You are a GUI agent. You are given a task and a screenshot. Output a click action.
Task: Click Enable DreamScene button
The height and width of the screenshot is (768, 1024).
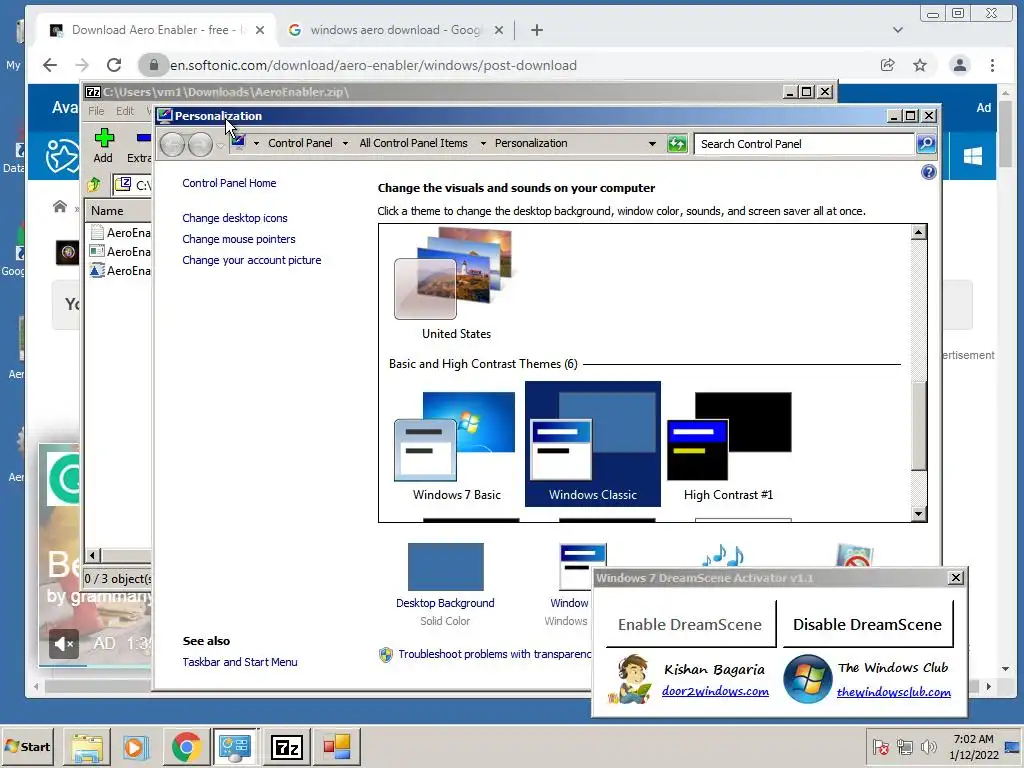click(x=690, y=624)
